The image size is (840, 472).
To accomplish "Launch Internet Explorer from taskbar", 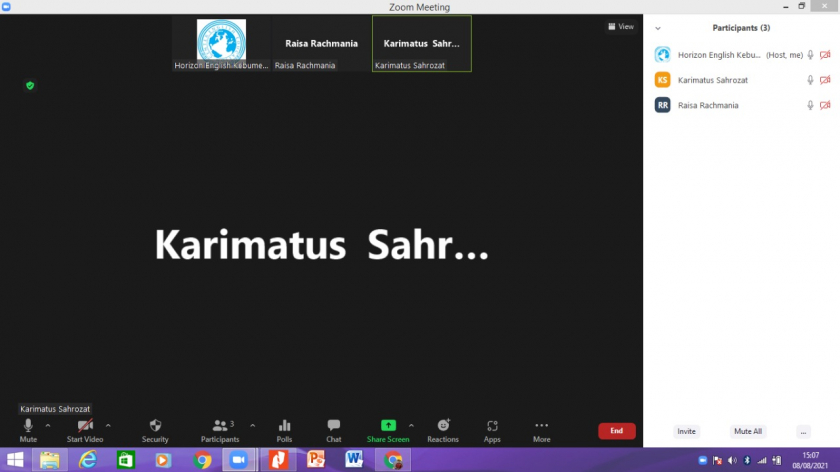I will (88, 460).
